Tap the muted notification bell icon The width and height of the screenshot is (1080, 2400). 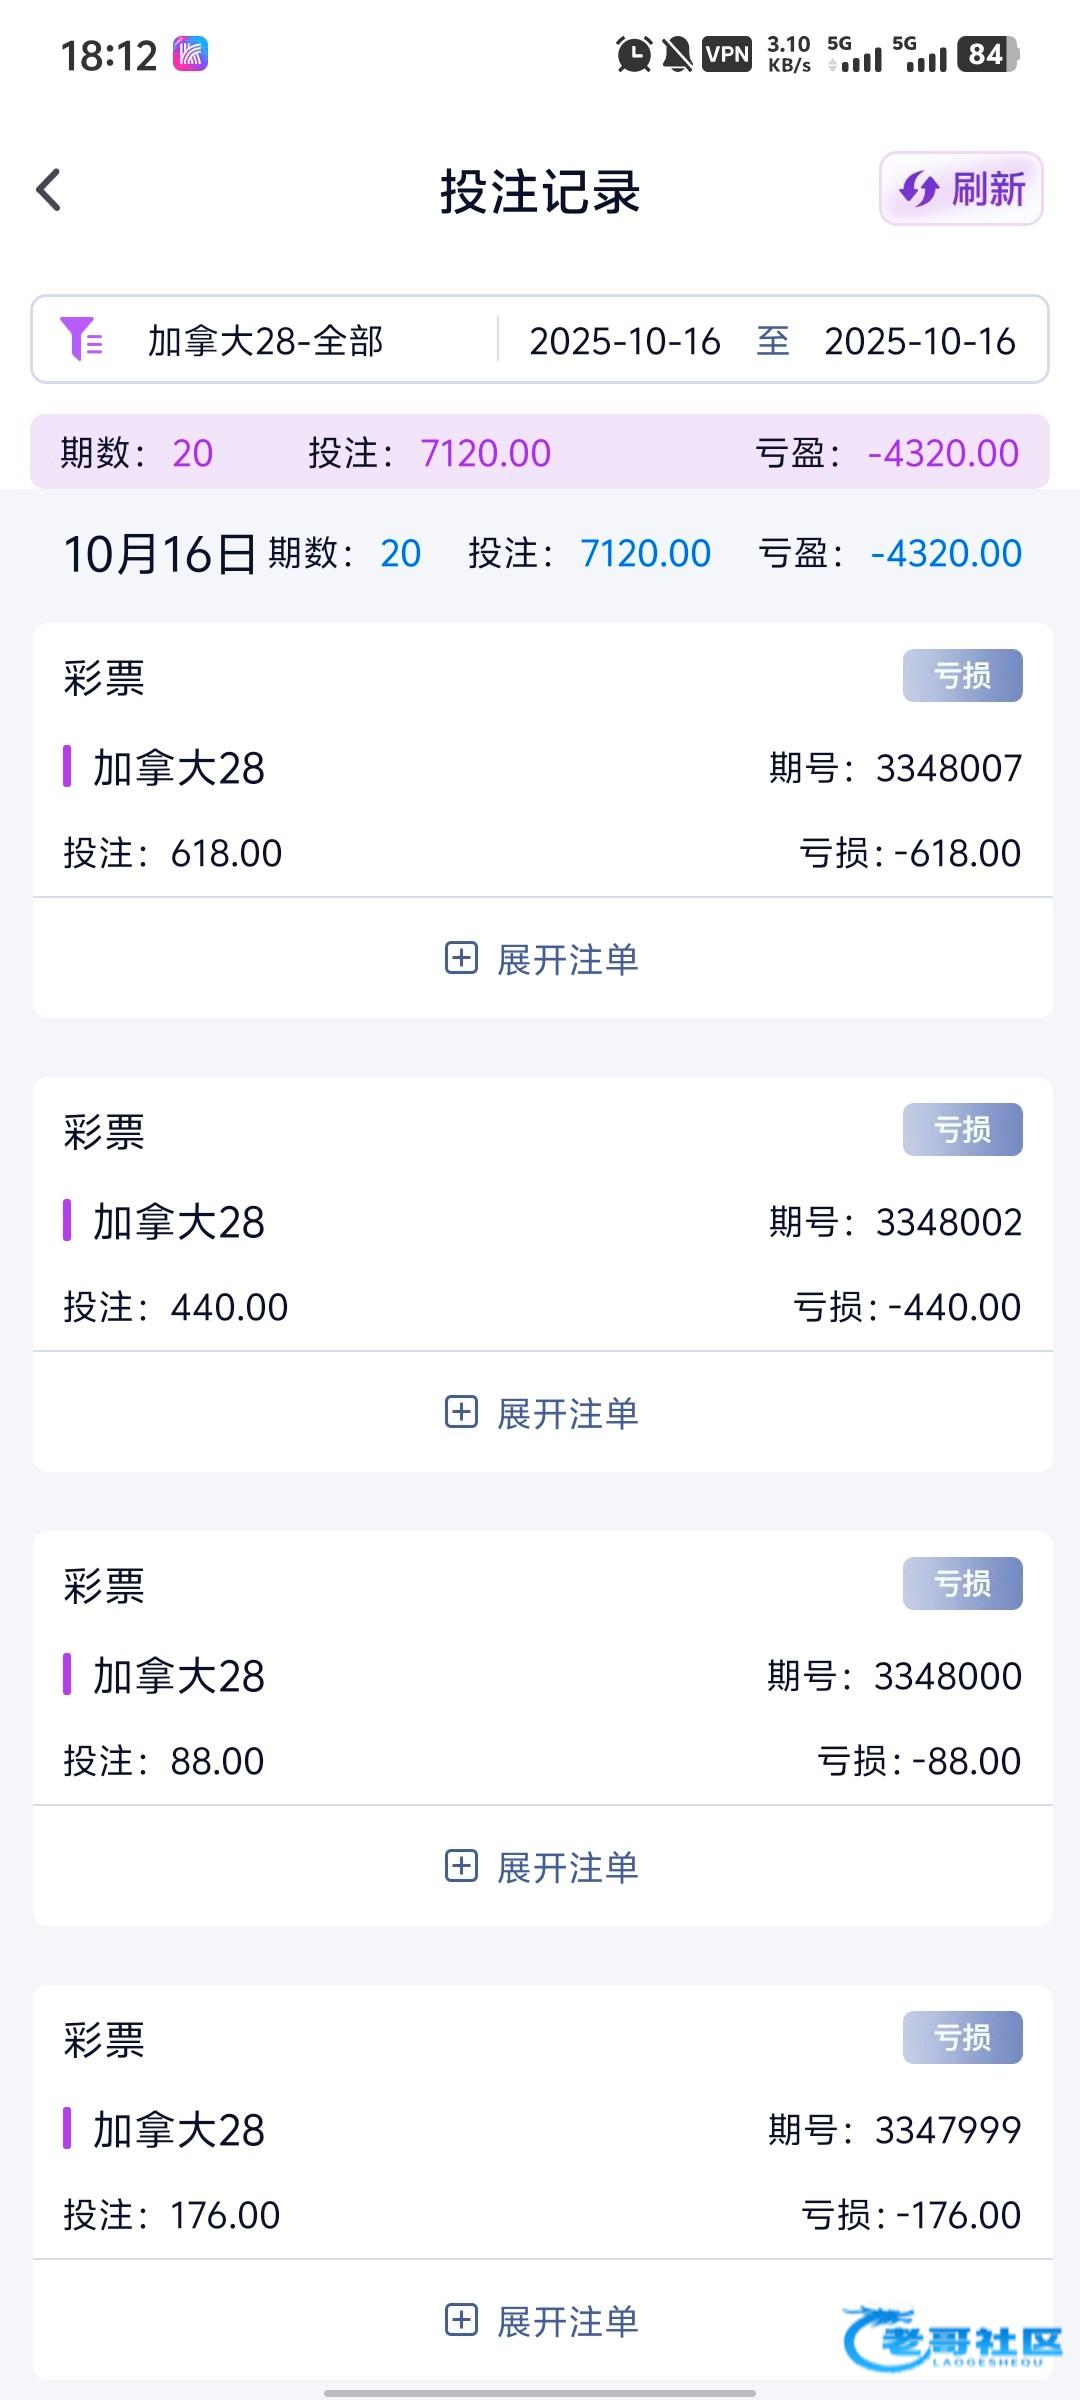[678, 54]
